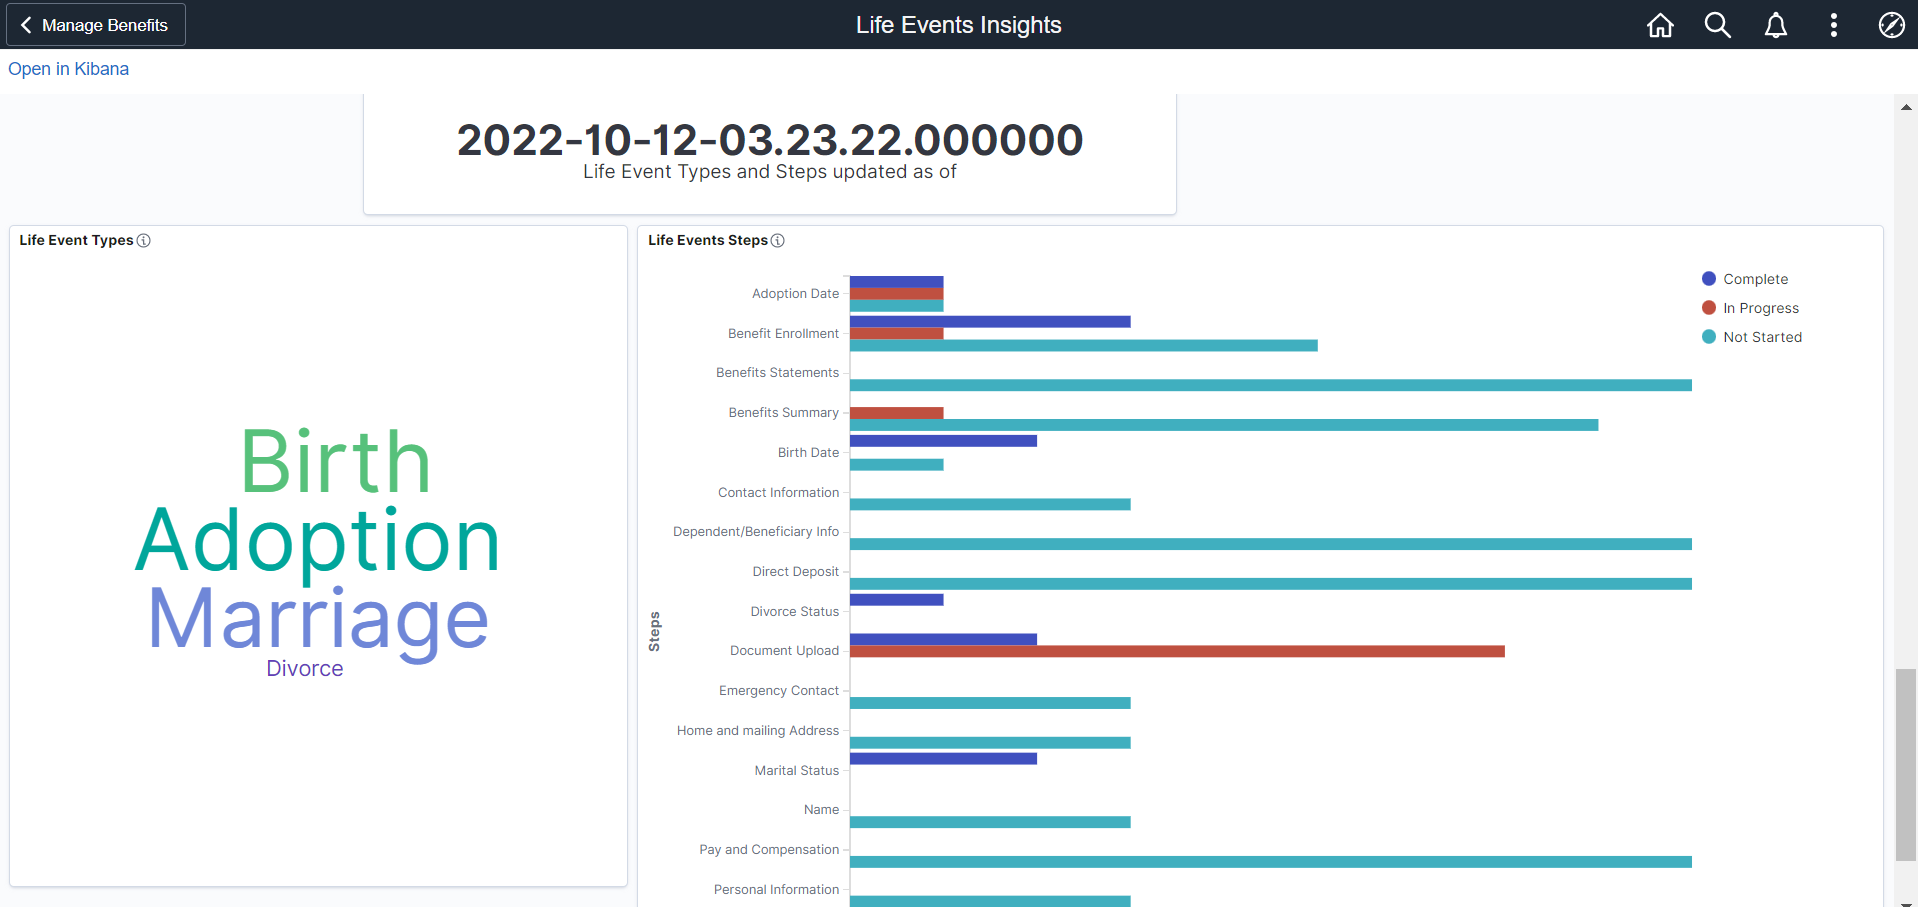Select Divorce in the word cloud

pos(305,669)
